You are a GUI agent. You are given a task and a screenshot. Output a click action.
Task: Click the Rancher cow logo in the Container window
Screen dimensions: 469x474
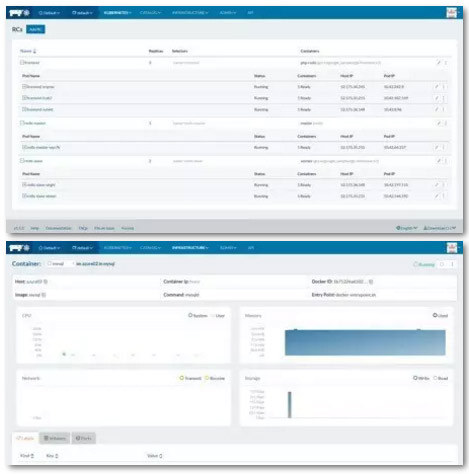click(x=20, y=248)
